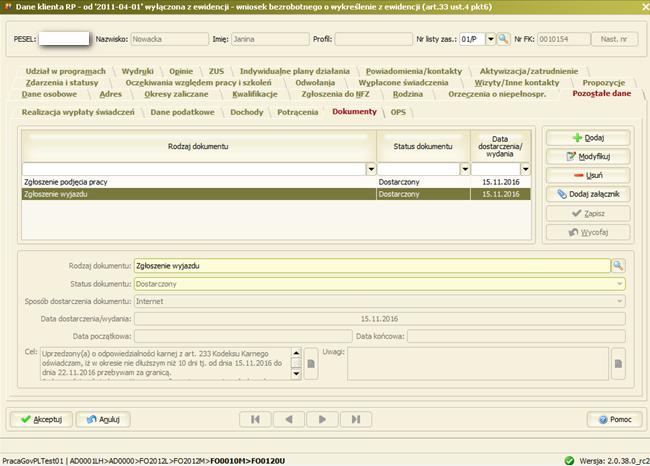The height and width of the screenshot is (466, 650).
Task: Open Potrącenia subtab
Action: pos(298,112)
